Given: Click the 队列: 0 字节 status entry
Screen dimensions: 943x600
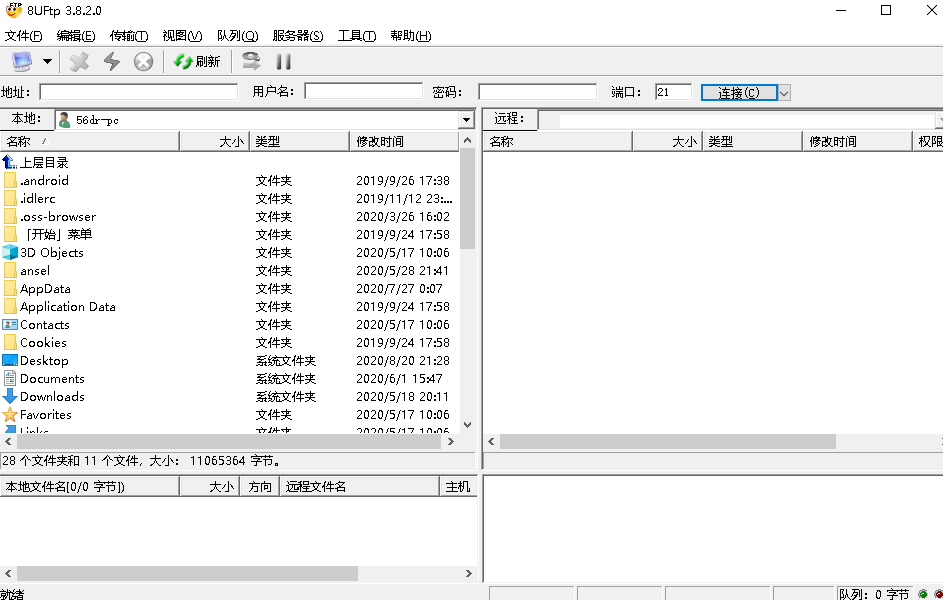Looking at the screenshot, I should [874, 594].
